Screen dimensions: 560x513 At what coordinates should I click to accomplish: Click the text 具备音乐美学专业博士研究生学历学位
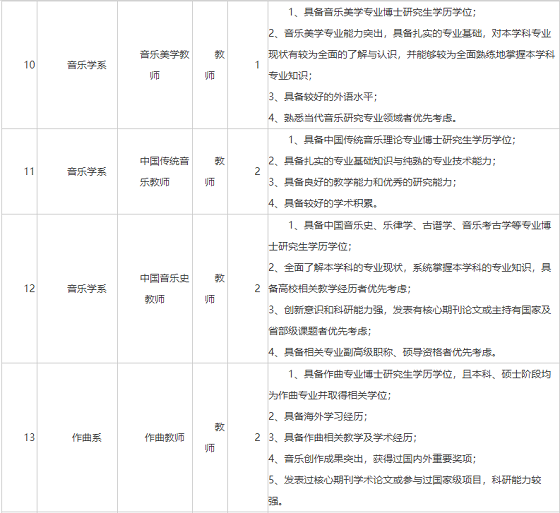pos(388,12)
